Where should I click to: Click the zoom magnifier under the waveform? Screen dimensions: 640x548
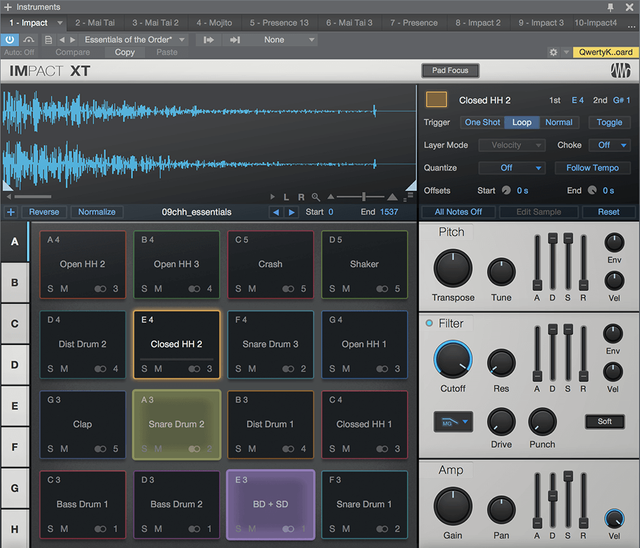(x=316, y=197)
